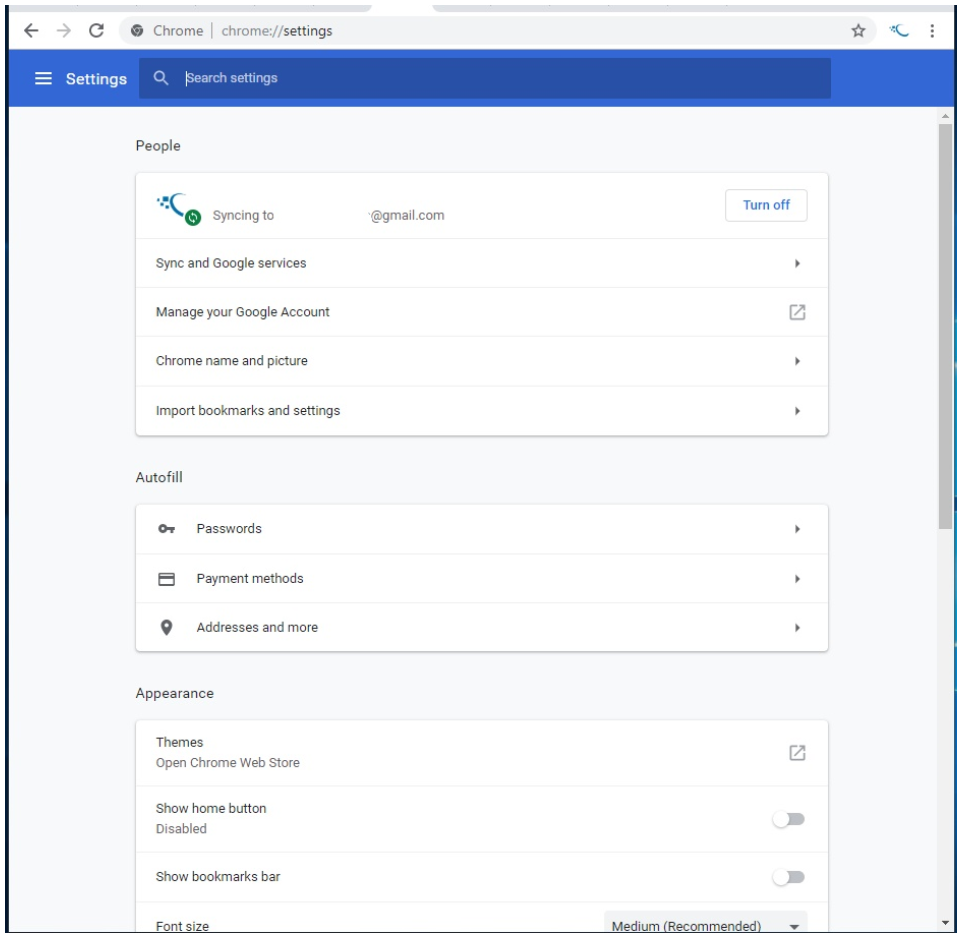Image resolution: width=962 pixels, height=939 pixels.
Task: Click the Autofill section heading
Action: [159, 477]
